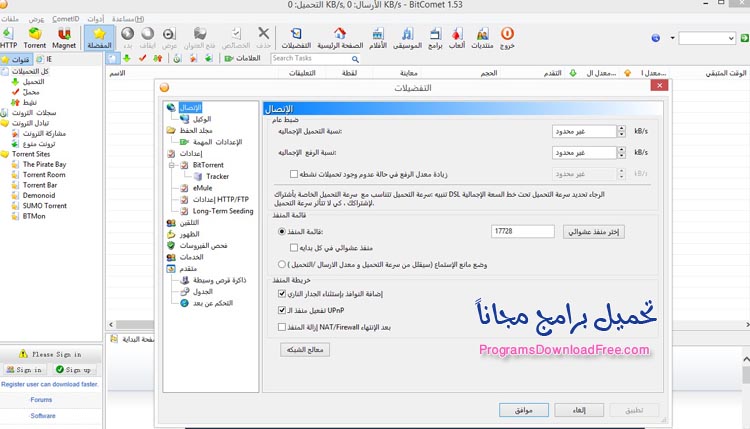Viewport: 750px width, 429px height.
Task: Open the Software (برامج) toolbar icon
Action: click(x=435, y=38)
